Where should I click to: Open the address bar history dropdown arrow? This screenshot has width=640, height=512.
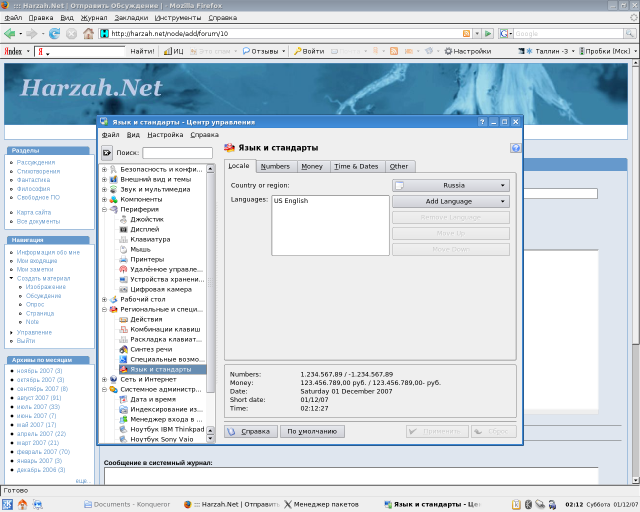point(477,34)
